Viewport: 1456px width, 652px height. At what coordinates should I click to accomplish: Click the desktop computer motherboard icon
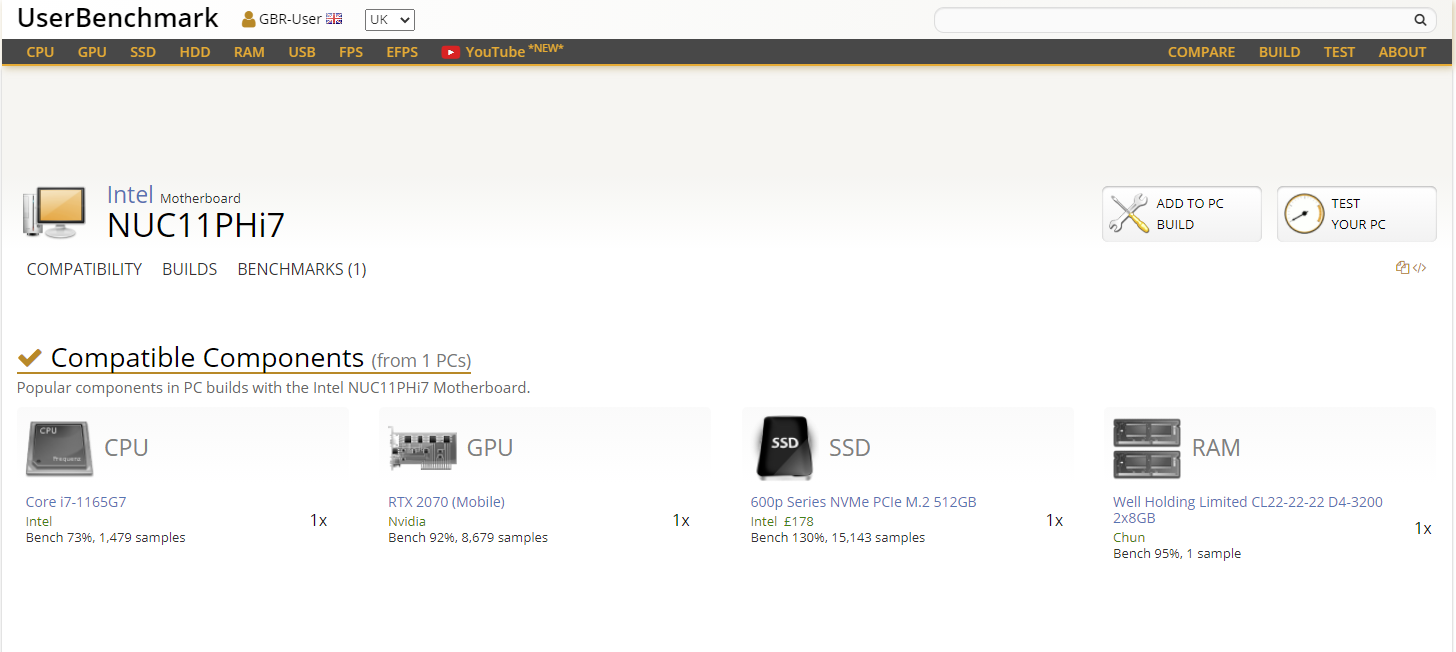coord(53,212)
